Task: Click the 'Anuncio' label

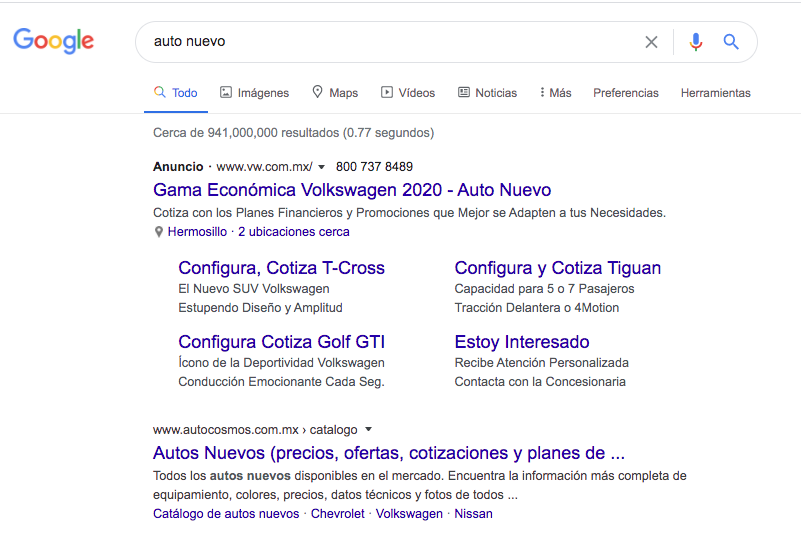Action: tap(178, 167)
